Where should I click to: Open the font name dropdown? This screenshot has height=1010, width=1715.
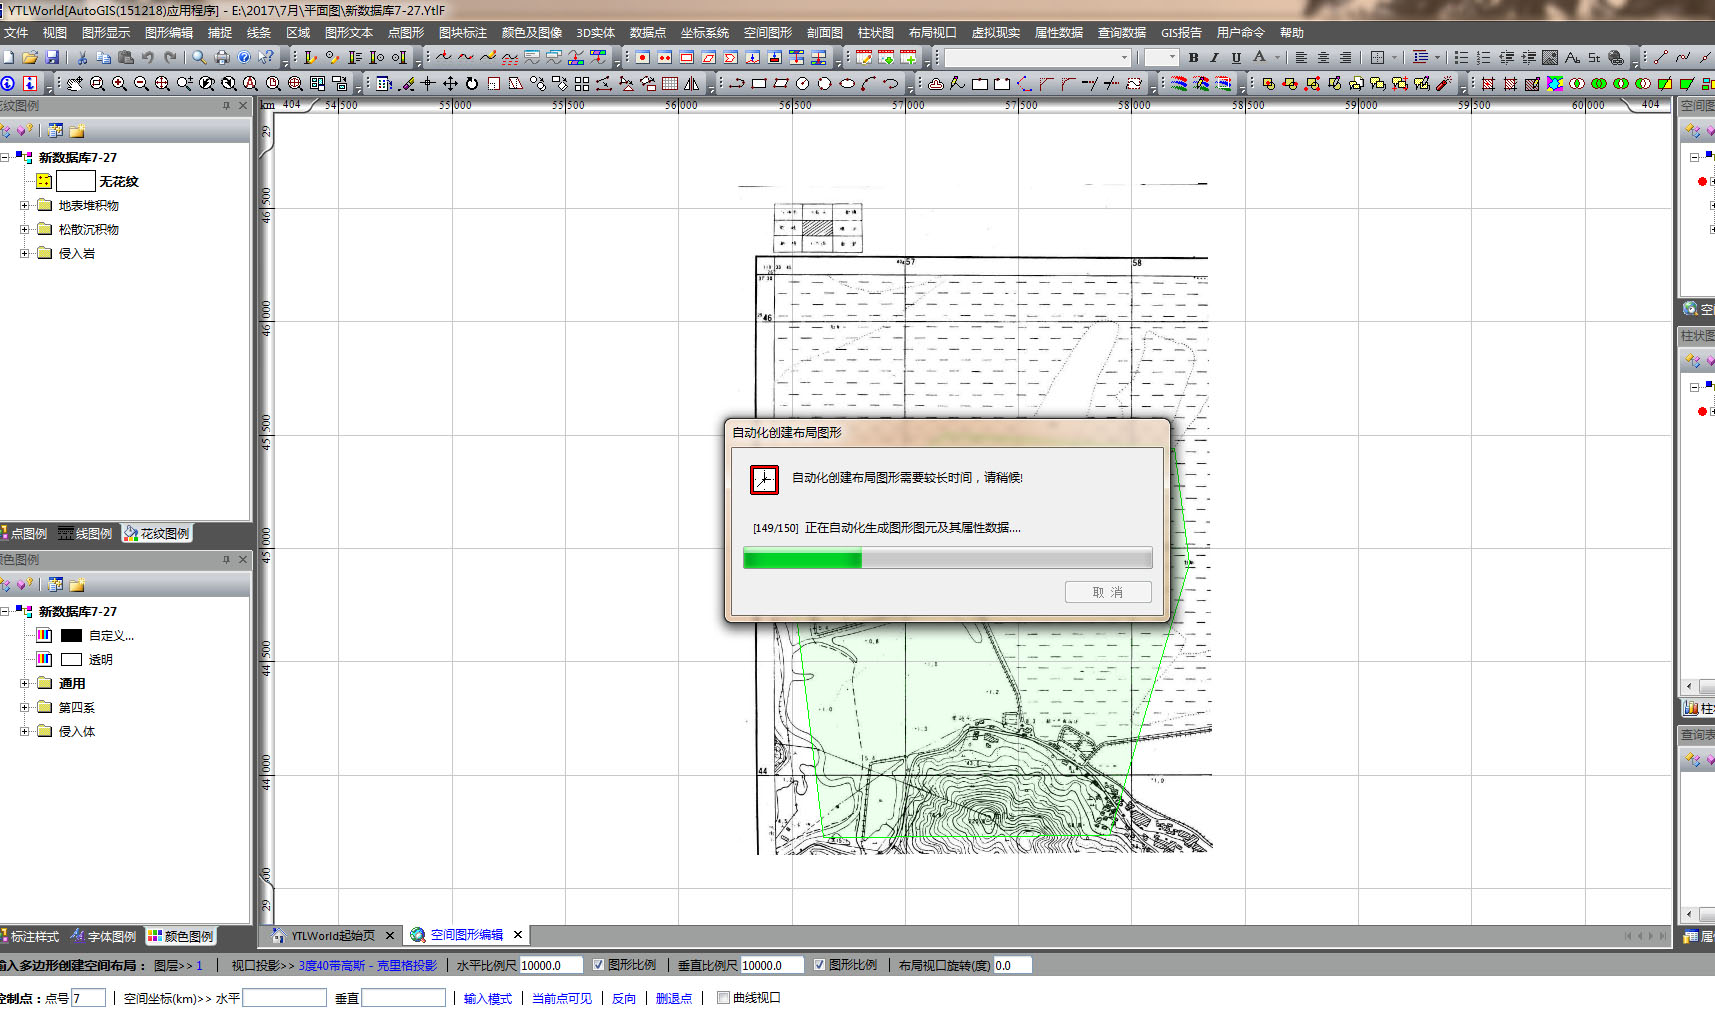pyautogui.click(x=1124, y=58)
